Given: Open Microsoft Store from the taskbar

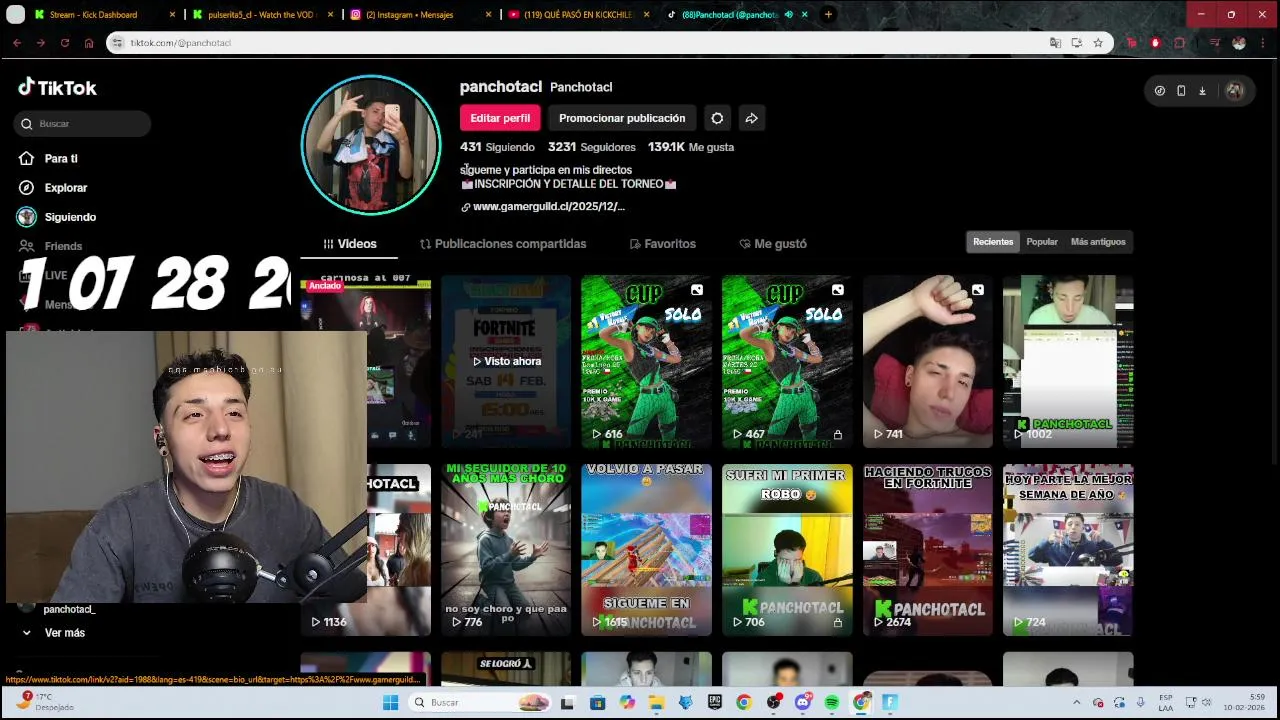Looking at the screenshot, I should 597,703.
